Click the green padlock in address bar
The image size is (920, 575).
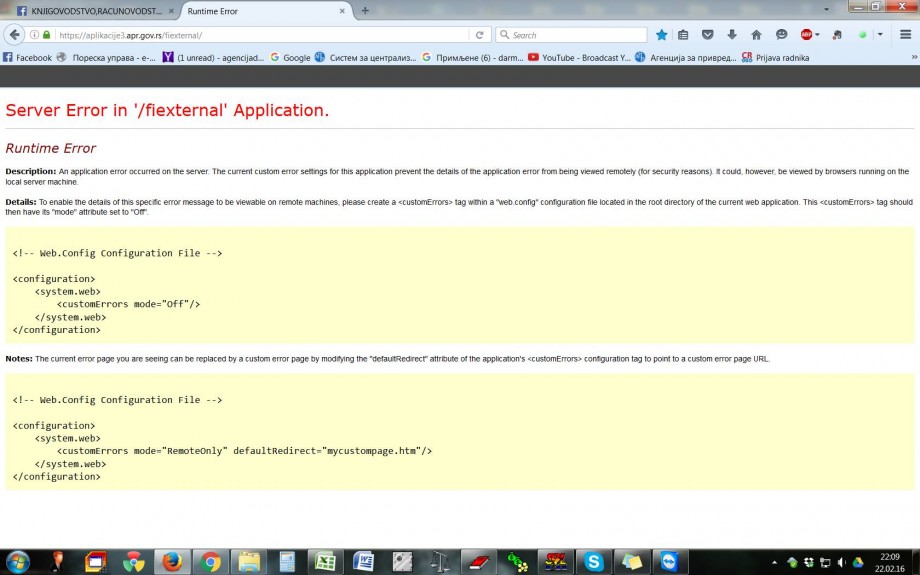pyautogui.click(x=47, y=35)
